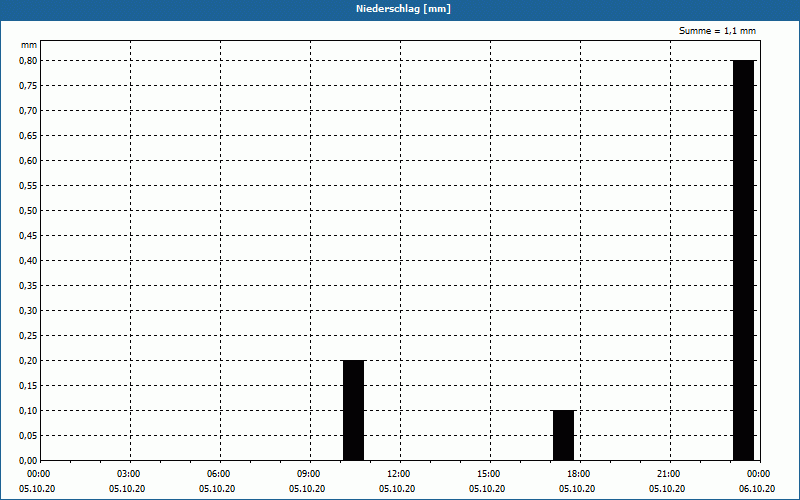Click the 0,20 mm precipitation bar
This screenshot has height=500, width=800.
tap(354, 410)
